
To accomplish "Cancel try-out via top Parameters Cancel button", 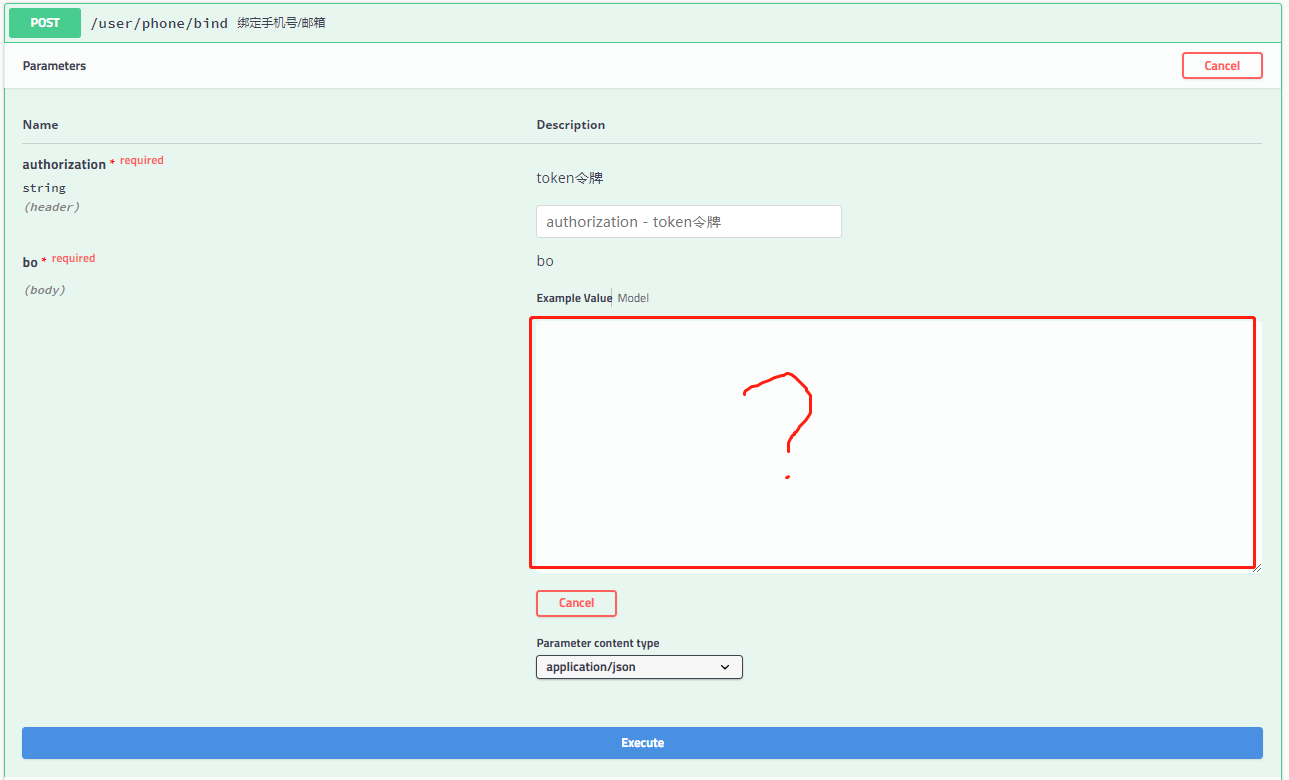I will (x=1222, y=66).
